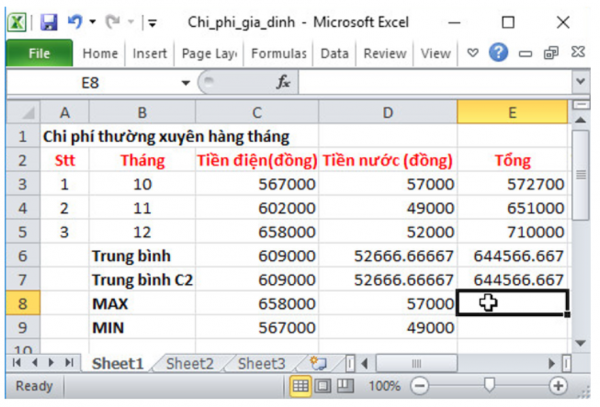The height and width of the screenshot is (407, 600).
Task: Select cell containing 572700
Action: (x=512, y=184)
